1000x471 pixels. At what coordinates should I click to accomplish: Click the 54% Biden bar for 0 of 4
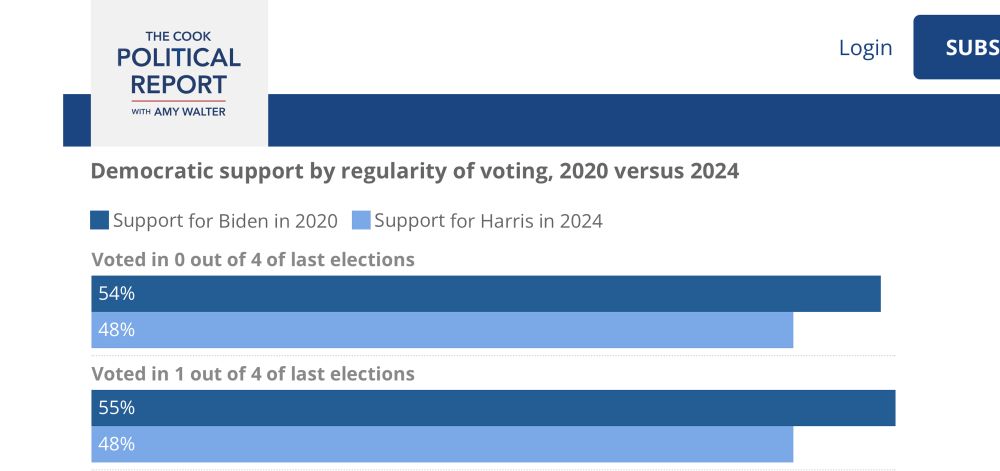tap(486, 294)
